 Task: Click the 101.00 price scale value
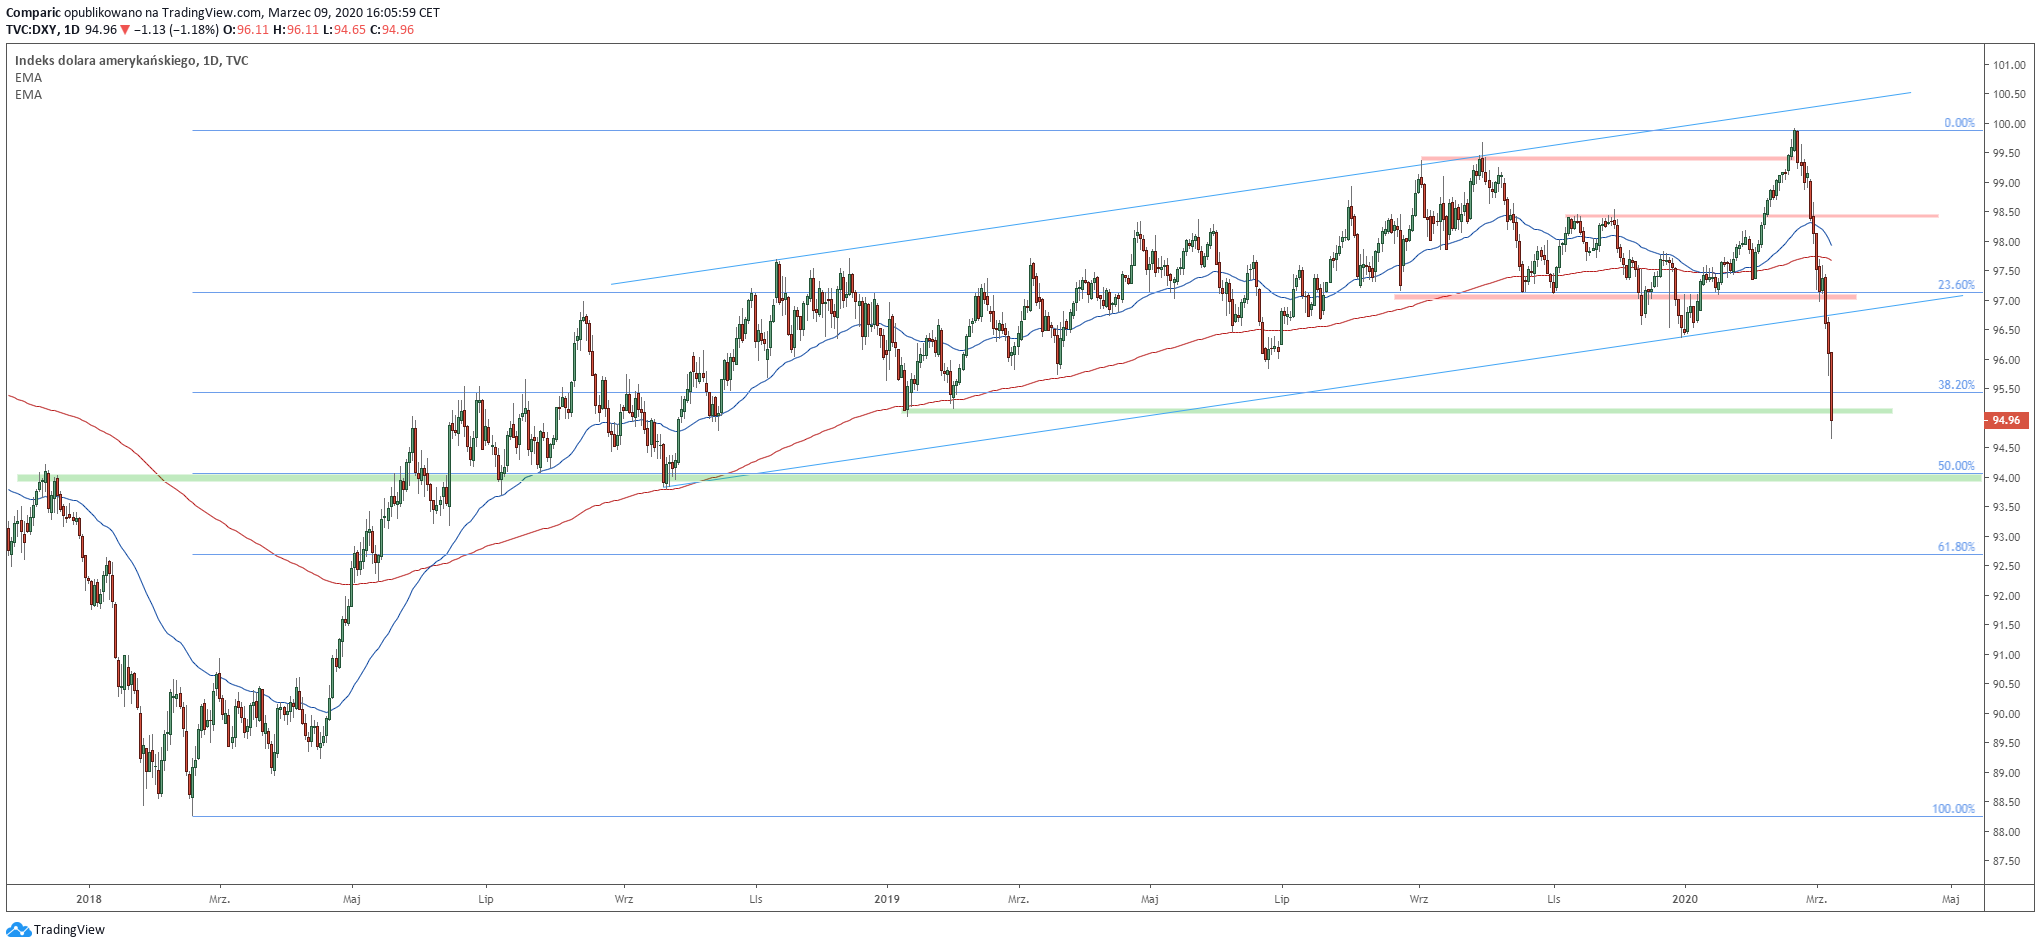coord(2009,65)
